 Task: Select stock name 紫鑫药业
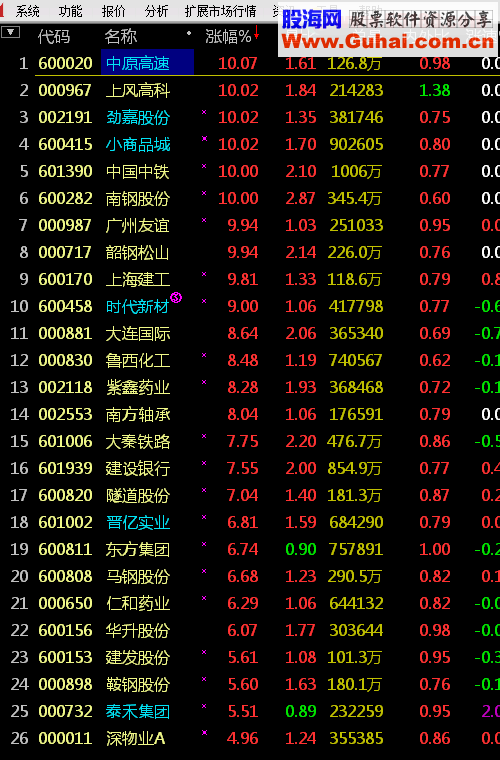point(138,387)
